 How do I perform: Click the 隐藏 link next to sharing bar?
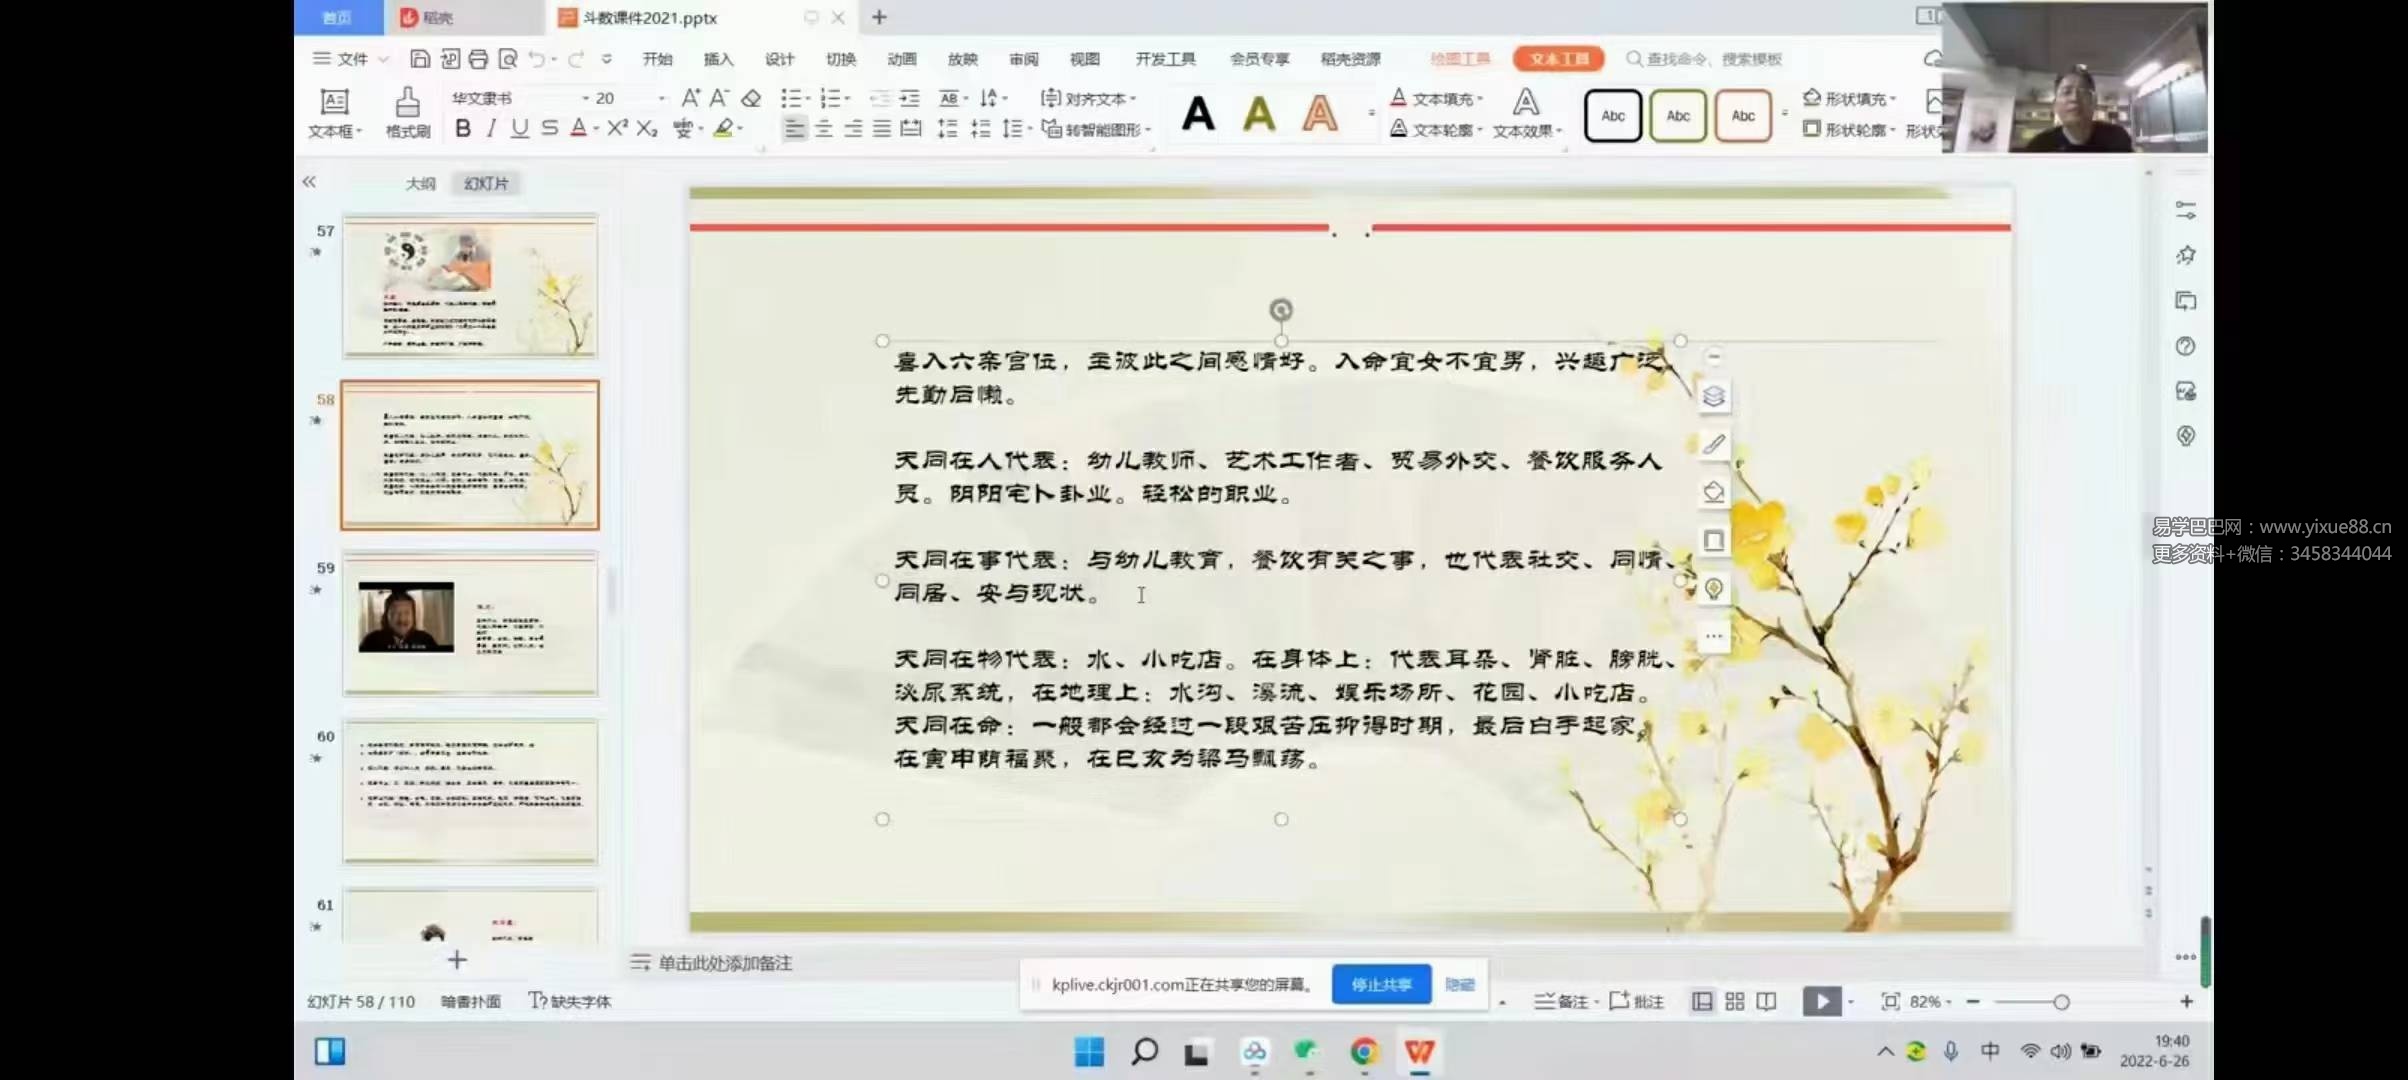point(1461,984)
